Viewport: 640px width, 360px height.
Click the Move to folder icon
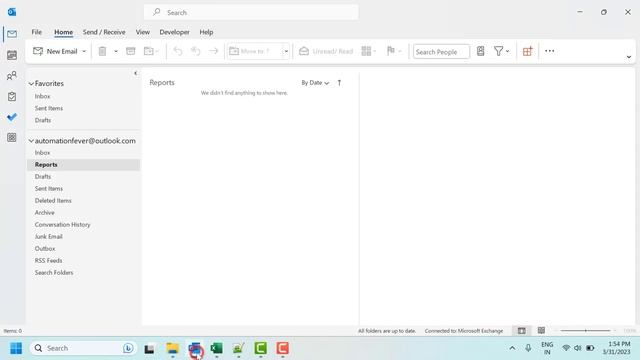149,51
